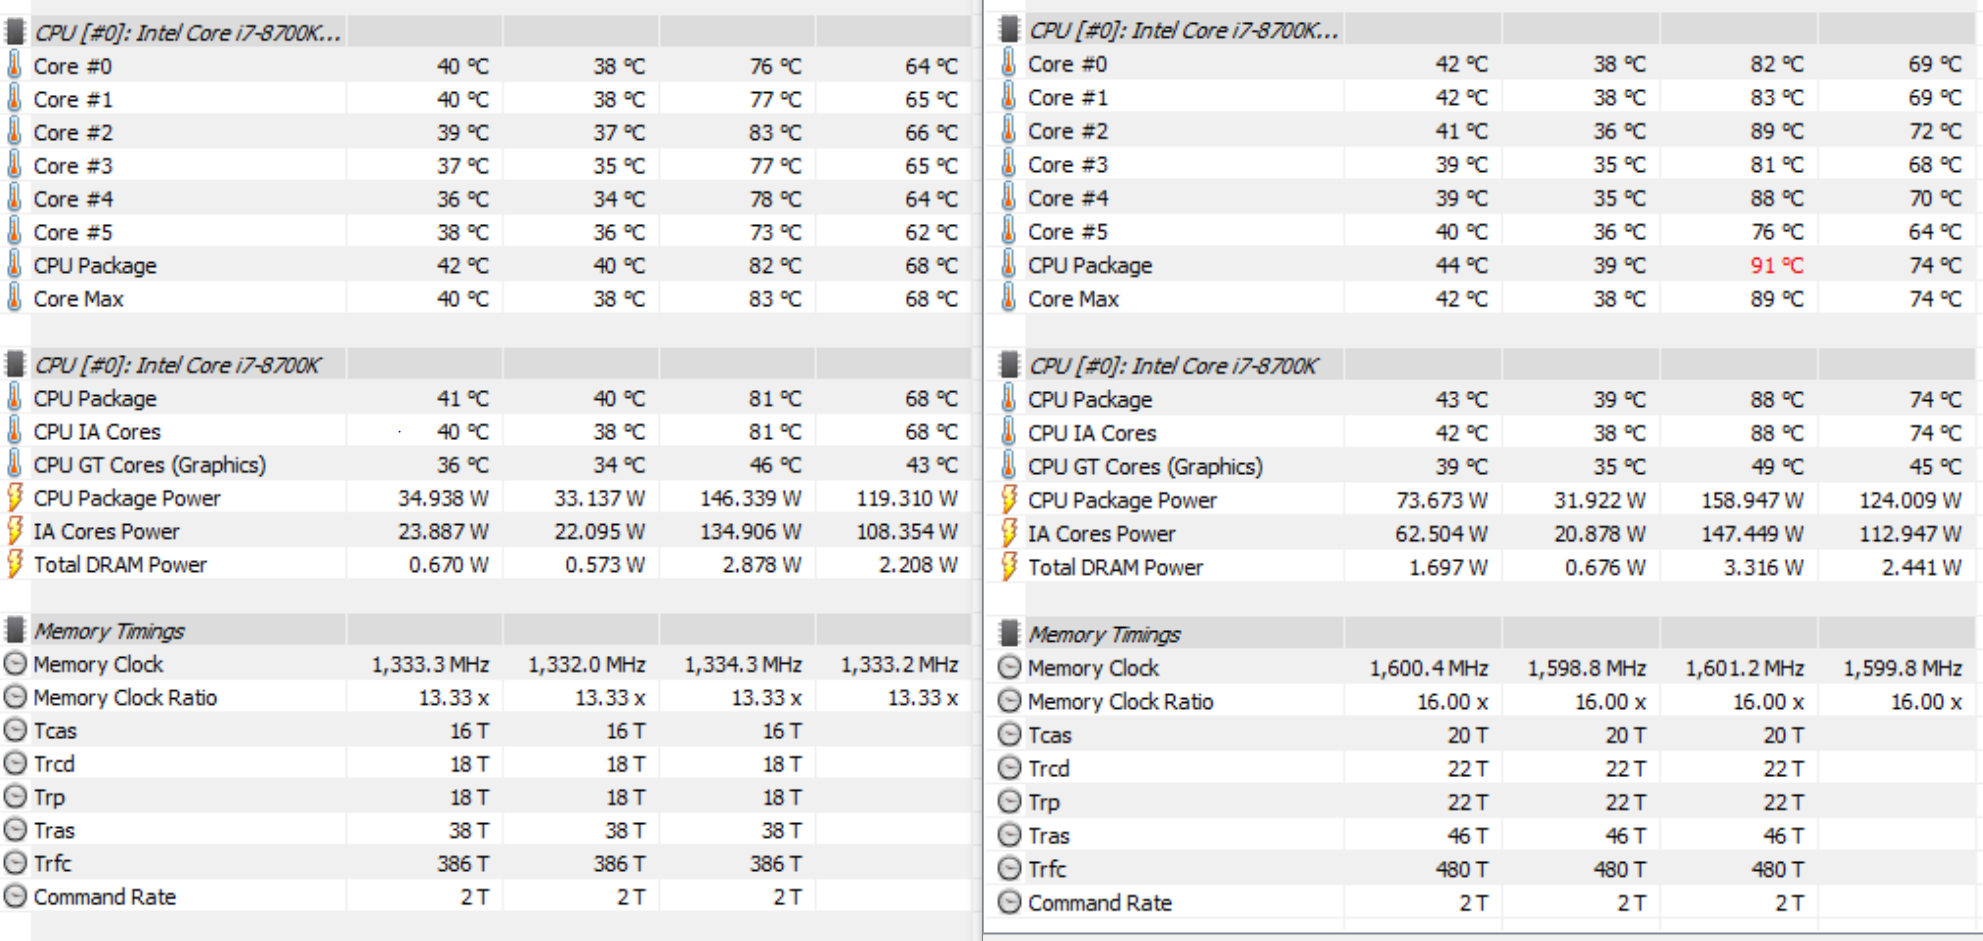The height and width of the screenshot is (941, 1983).
Task: Click thermometer icon for CPU GT Cores, left panel
Action: tap(15, 464)
